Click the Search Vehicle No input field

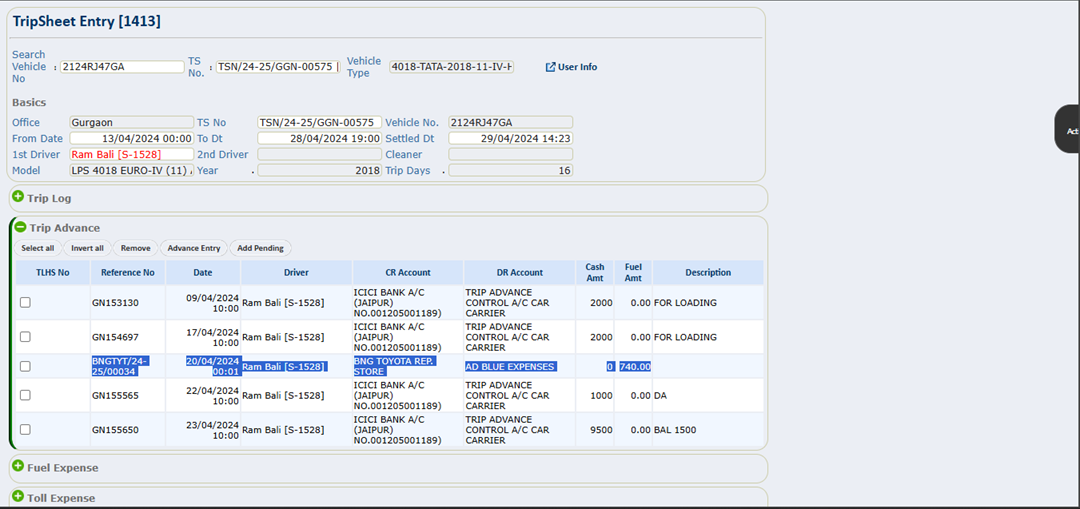coord(122,67)
